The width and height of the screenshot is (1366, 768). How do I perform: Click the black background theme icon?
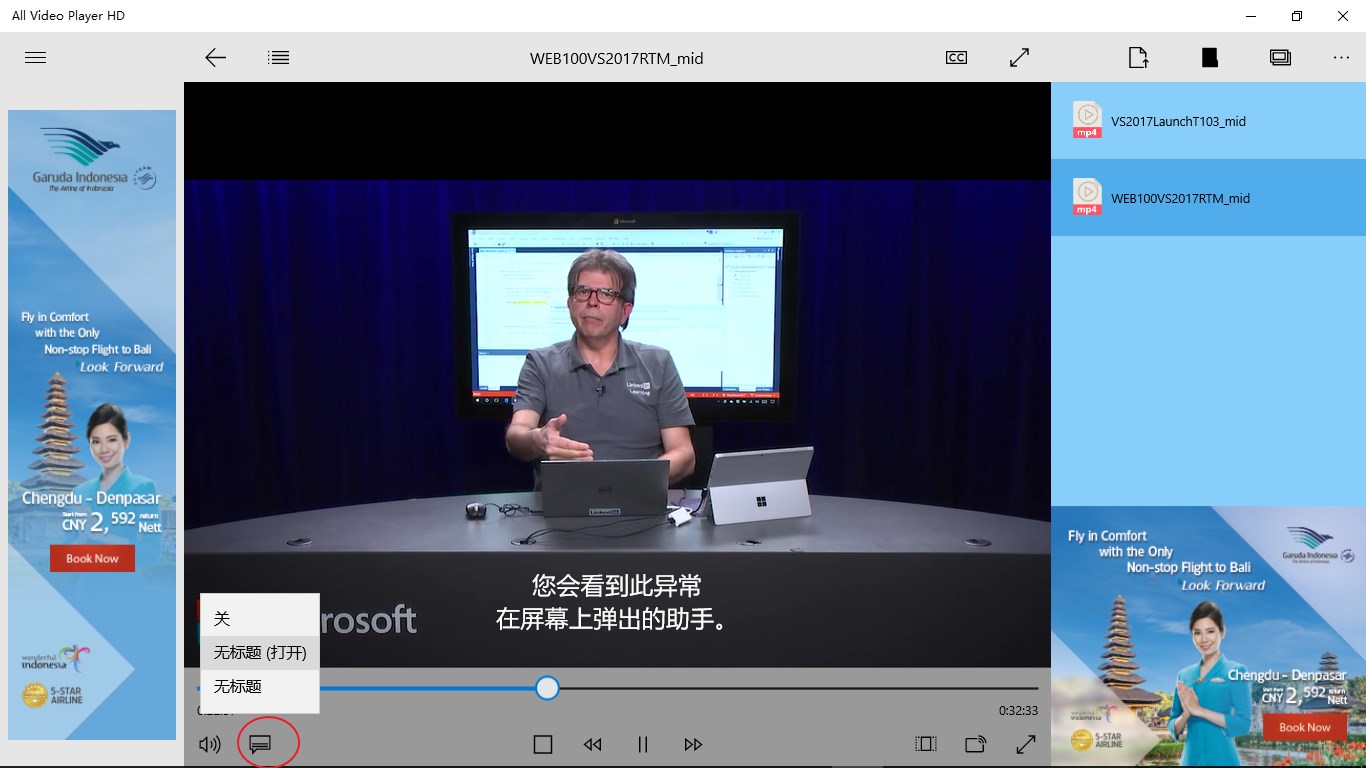(x=1209, y=57)
